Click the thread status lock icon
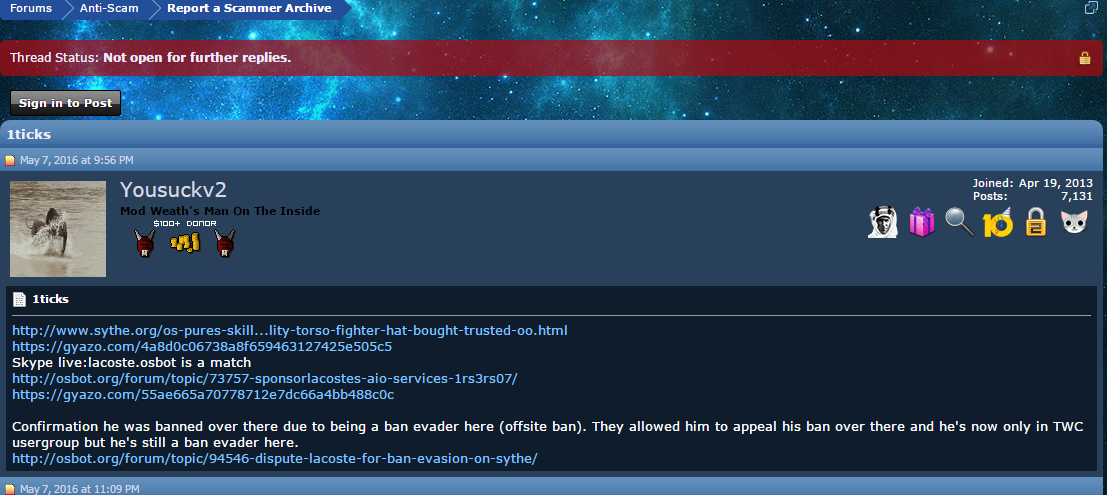The width and height of the screenshot is (1107, 495). [x=1085, y=58]
